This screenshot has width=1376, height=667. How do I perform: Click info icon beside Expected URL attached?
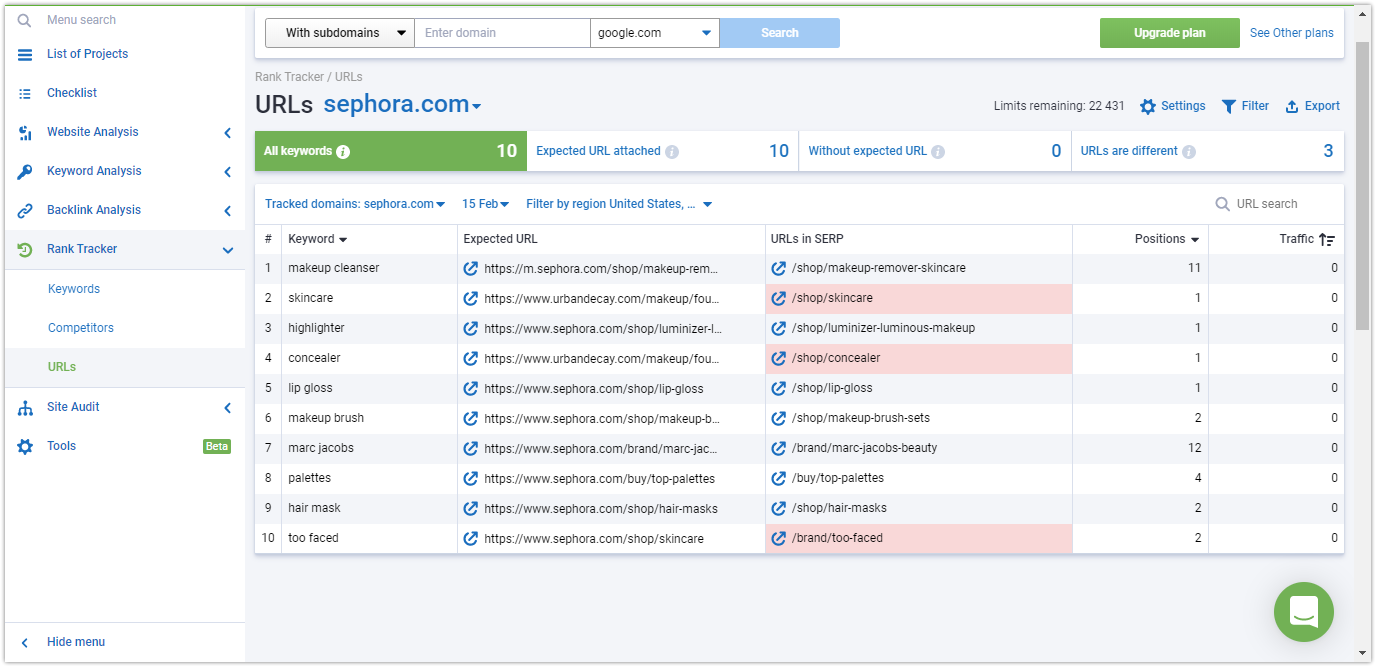click(x=672, y=152)
